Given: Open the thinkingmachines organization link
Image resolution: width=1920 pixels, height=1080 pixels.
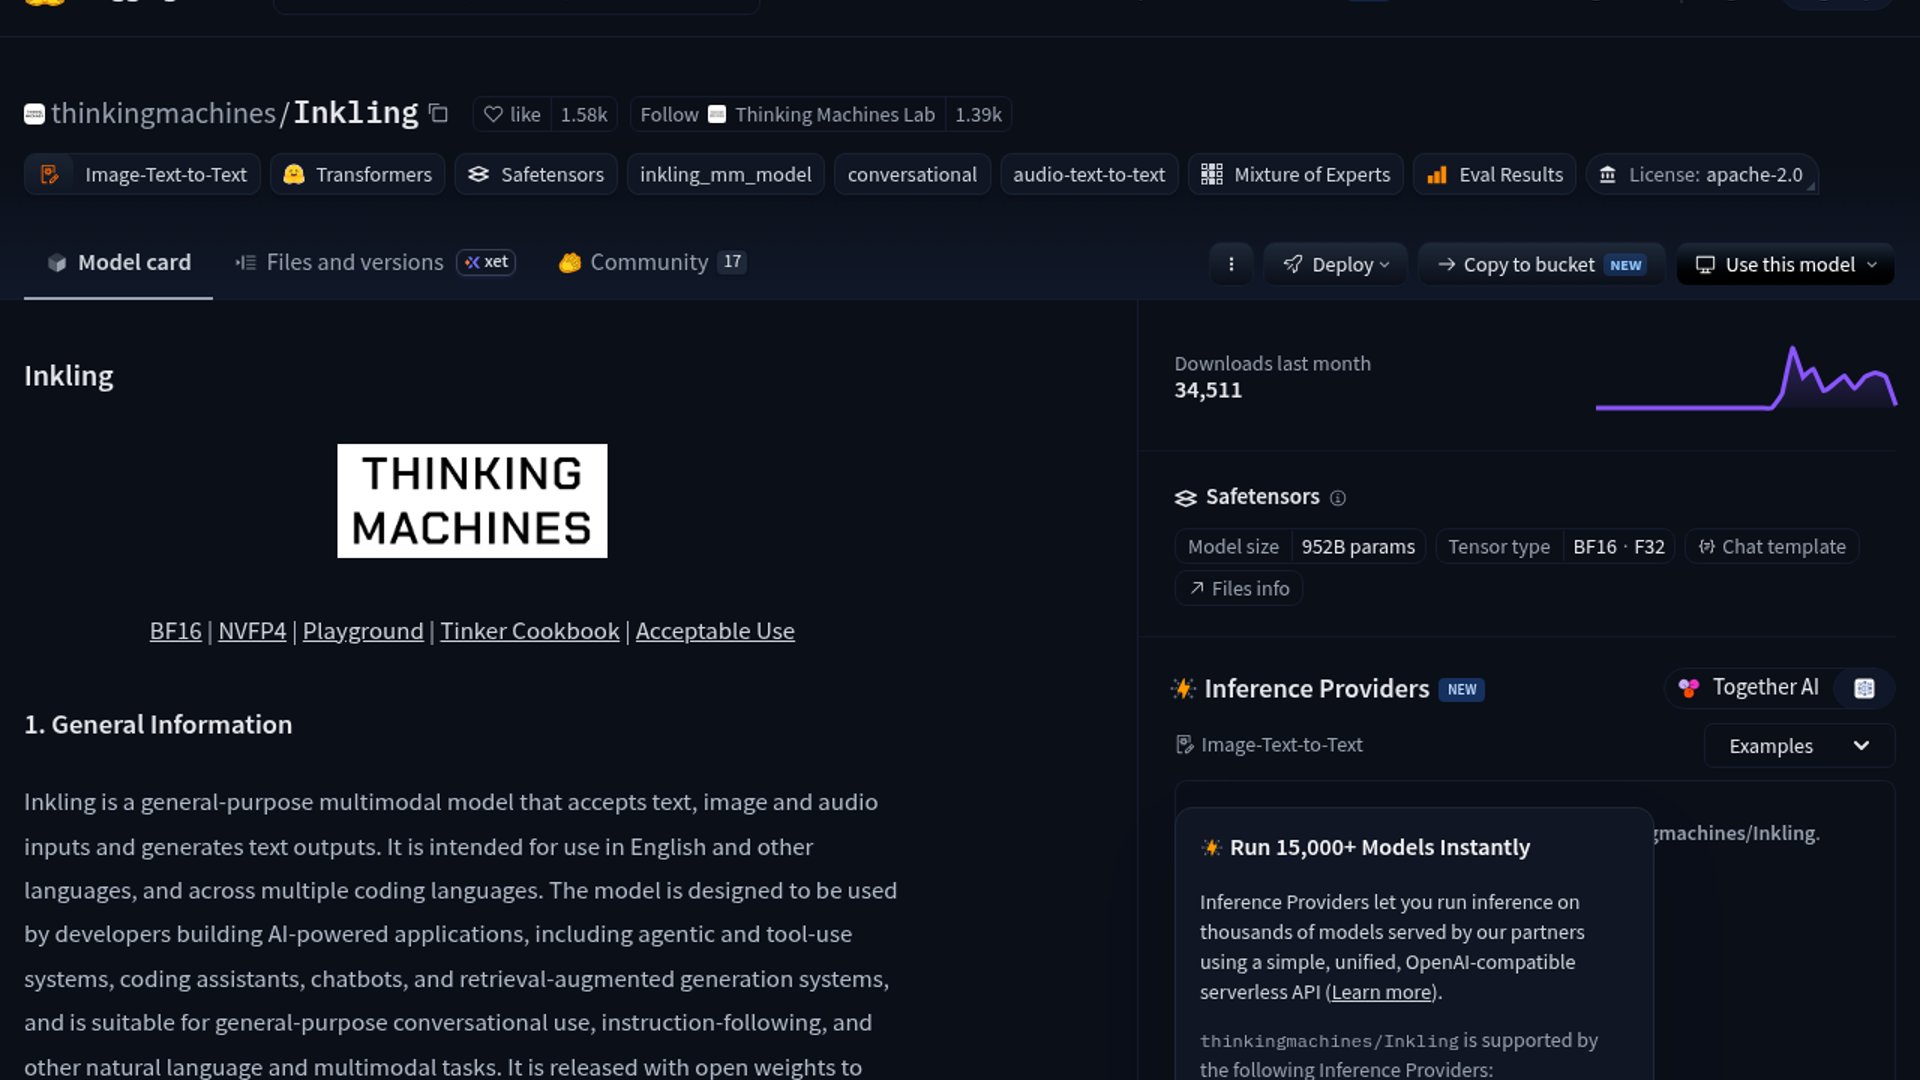Looking at the screenshot, I should pyautogui.click(x=163, y=113).
